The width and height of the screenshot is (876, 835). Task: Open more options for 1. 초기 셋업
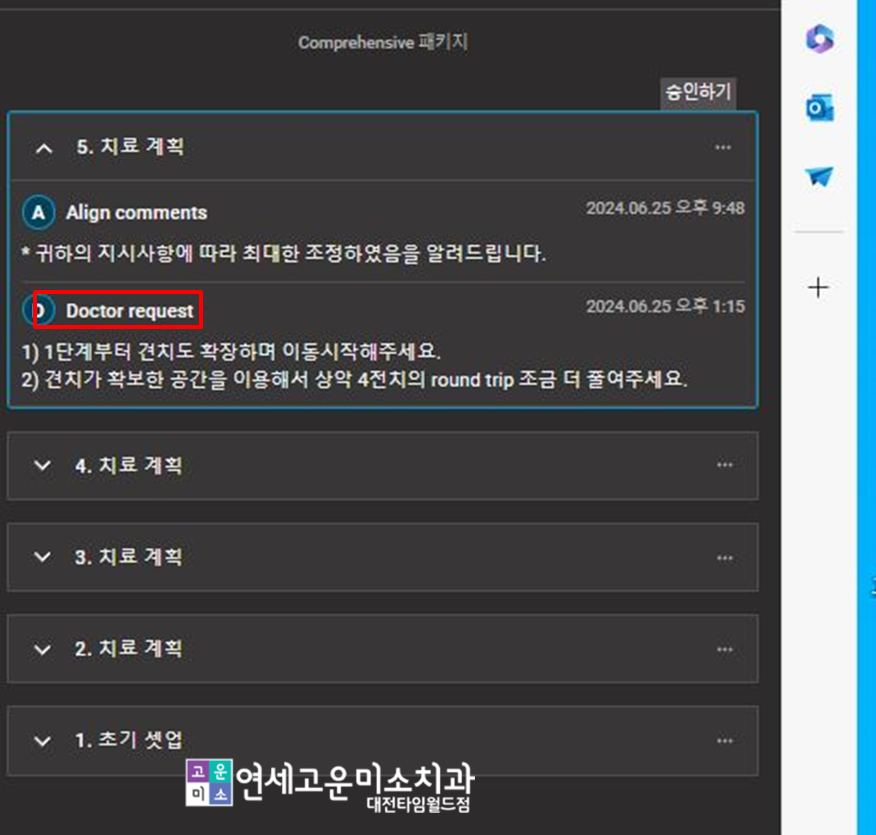[x=723, y=741]
